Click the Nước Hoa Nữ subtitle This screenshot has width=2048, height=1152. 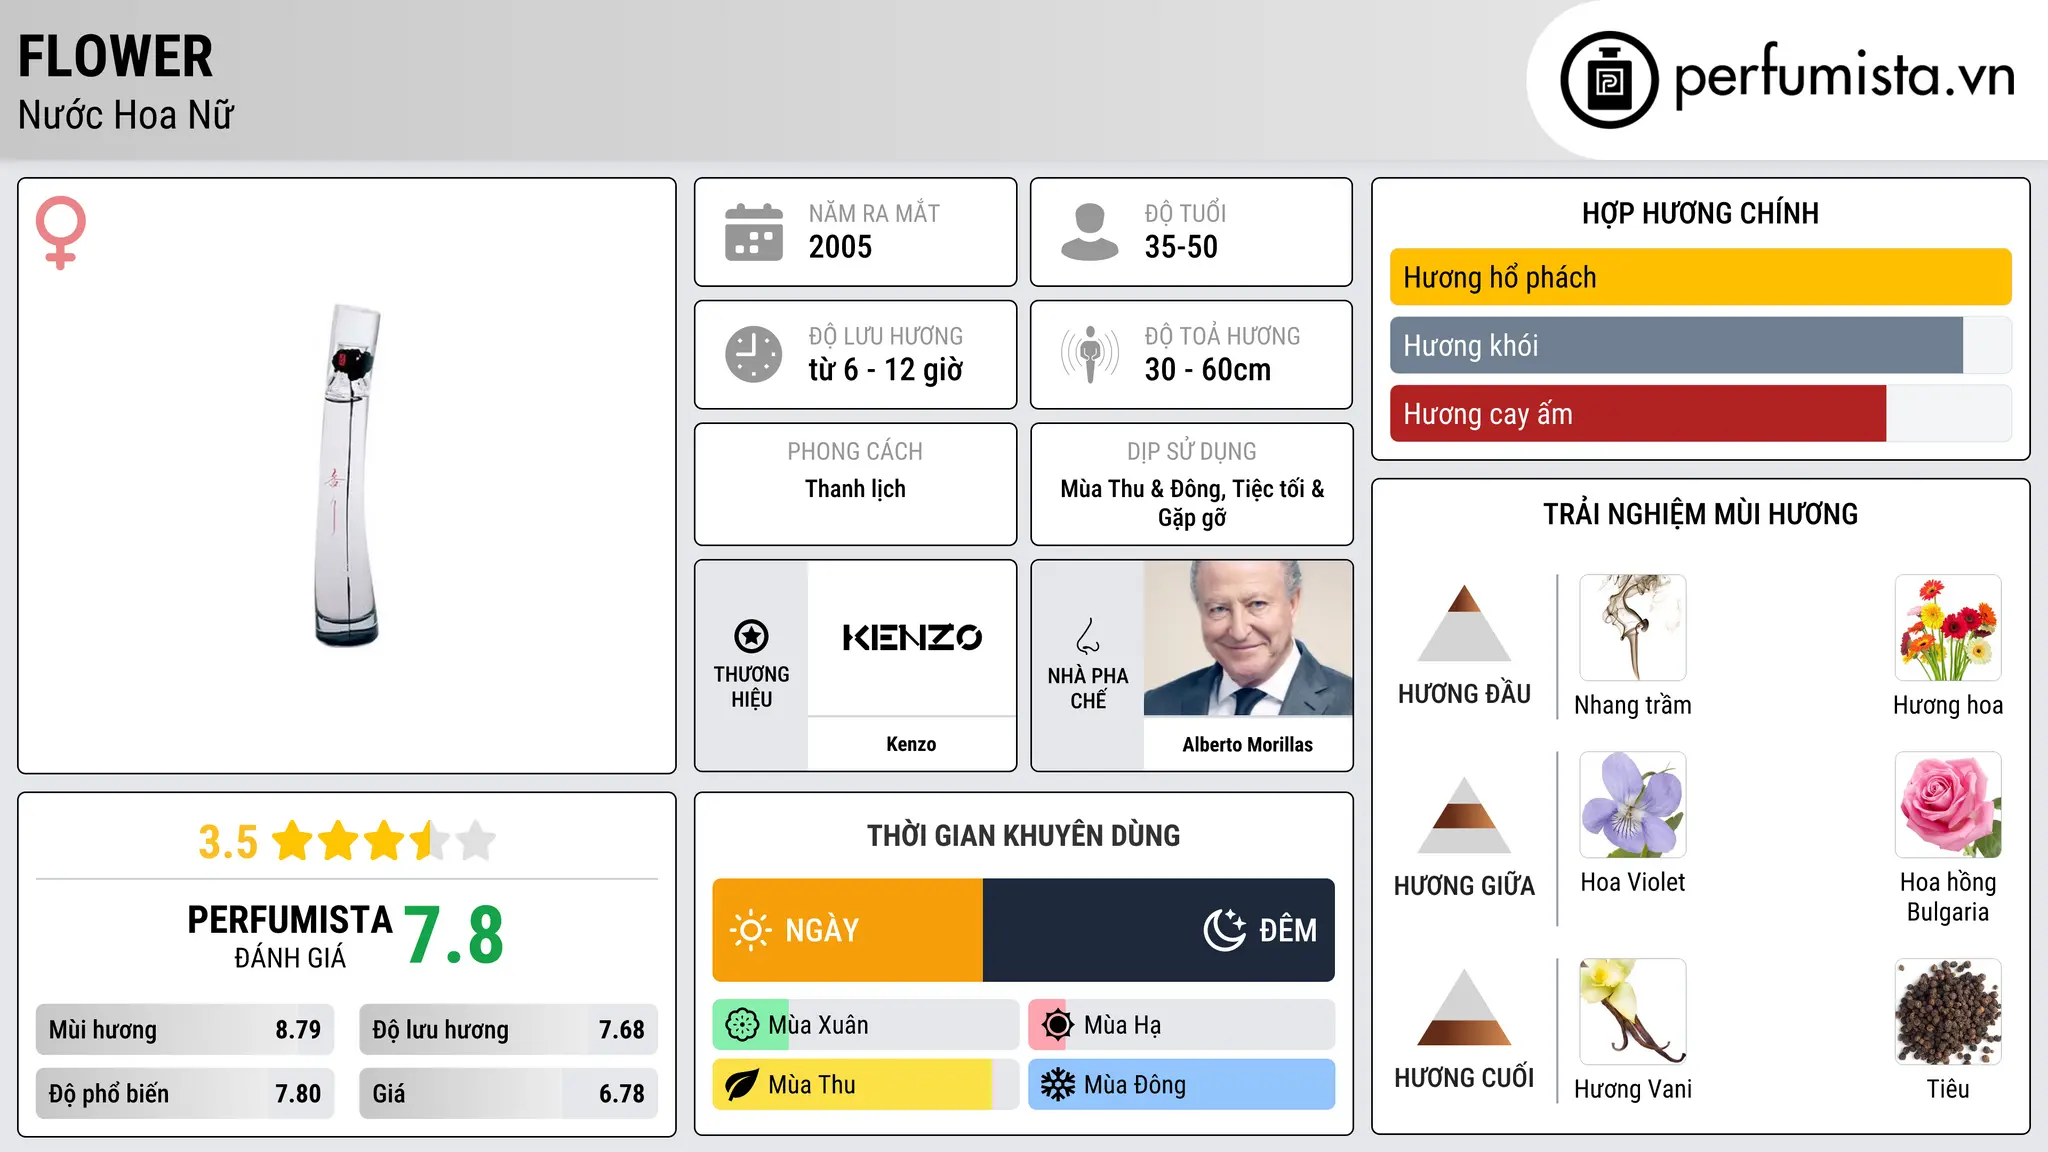[126, 115]
